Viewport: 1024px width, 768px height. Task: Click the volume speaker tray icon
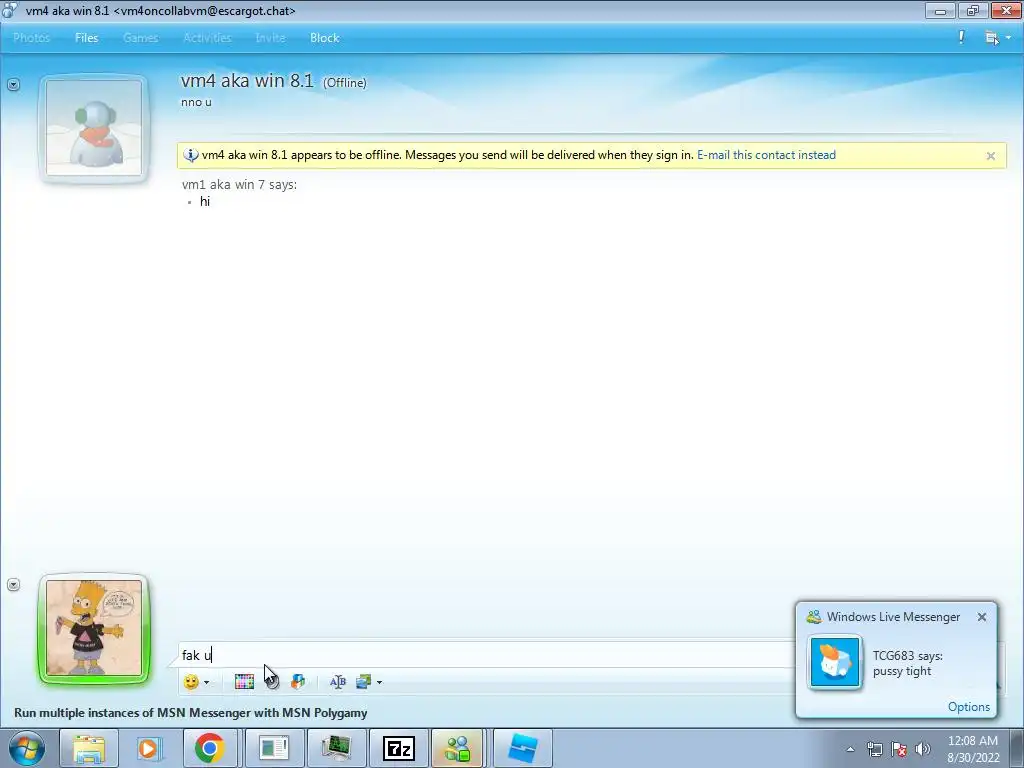(x=923, y=749)
